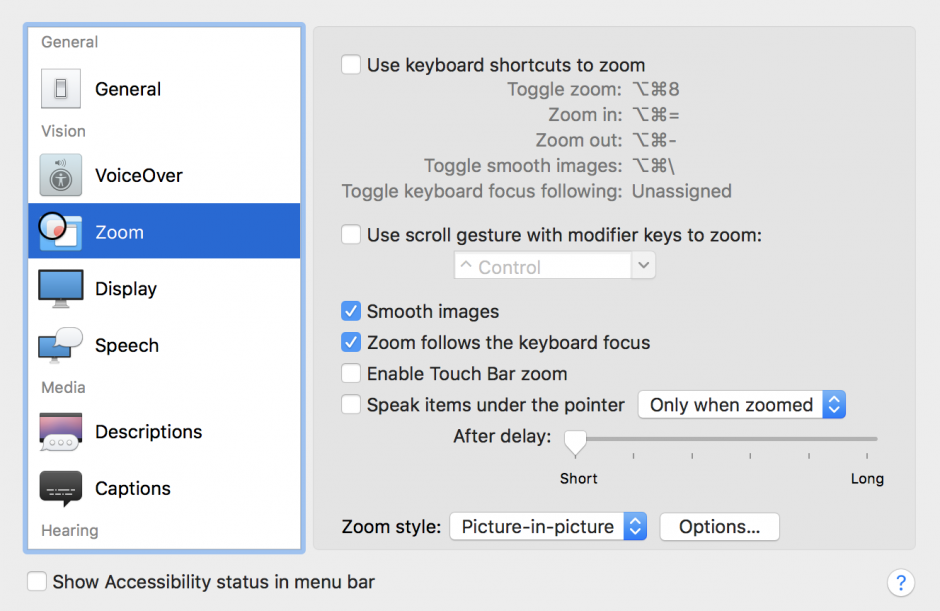Click the help question mark icon

[x=901, y=583]
